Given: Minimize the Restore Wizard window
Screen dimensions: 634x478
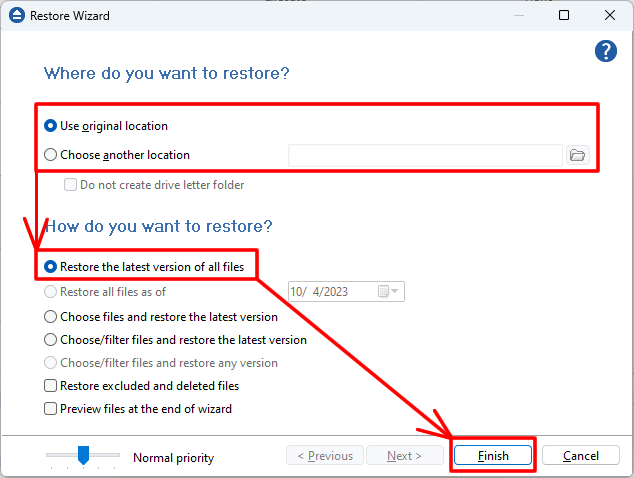Looking at the screenshot, I should coord(519,15).
